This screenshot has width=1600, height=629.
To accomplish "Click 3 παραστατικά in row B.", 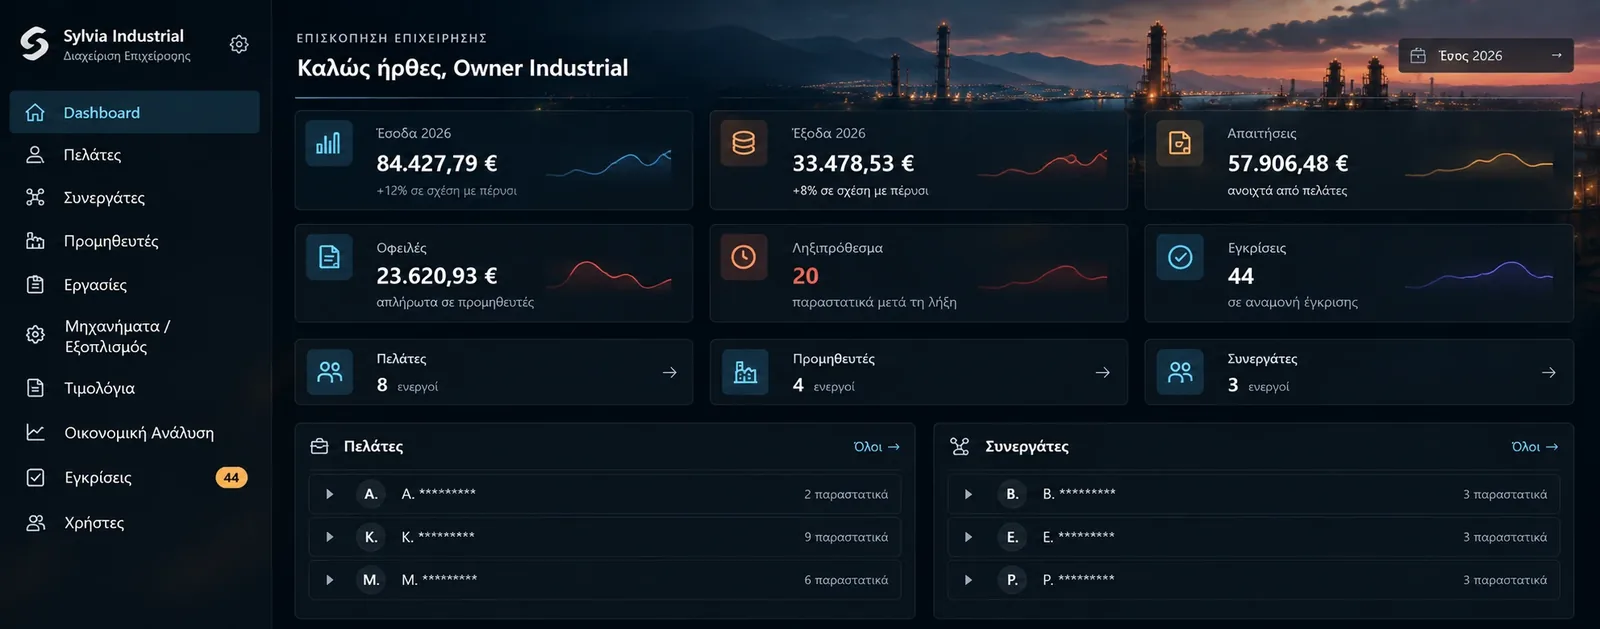I will (1505, 494).
